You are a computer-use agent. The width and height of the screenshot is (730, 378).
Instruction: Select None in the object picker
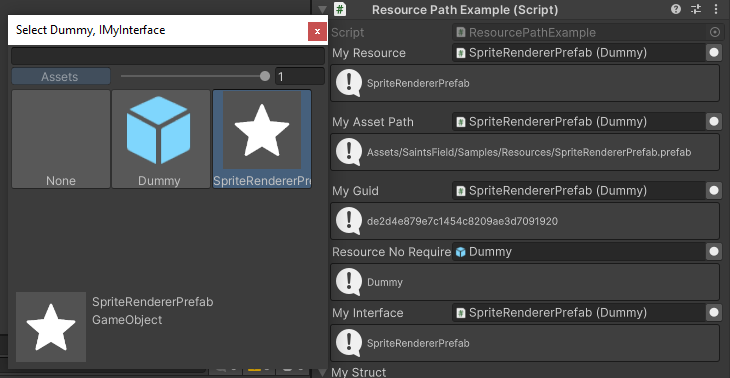(61, 139)
